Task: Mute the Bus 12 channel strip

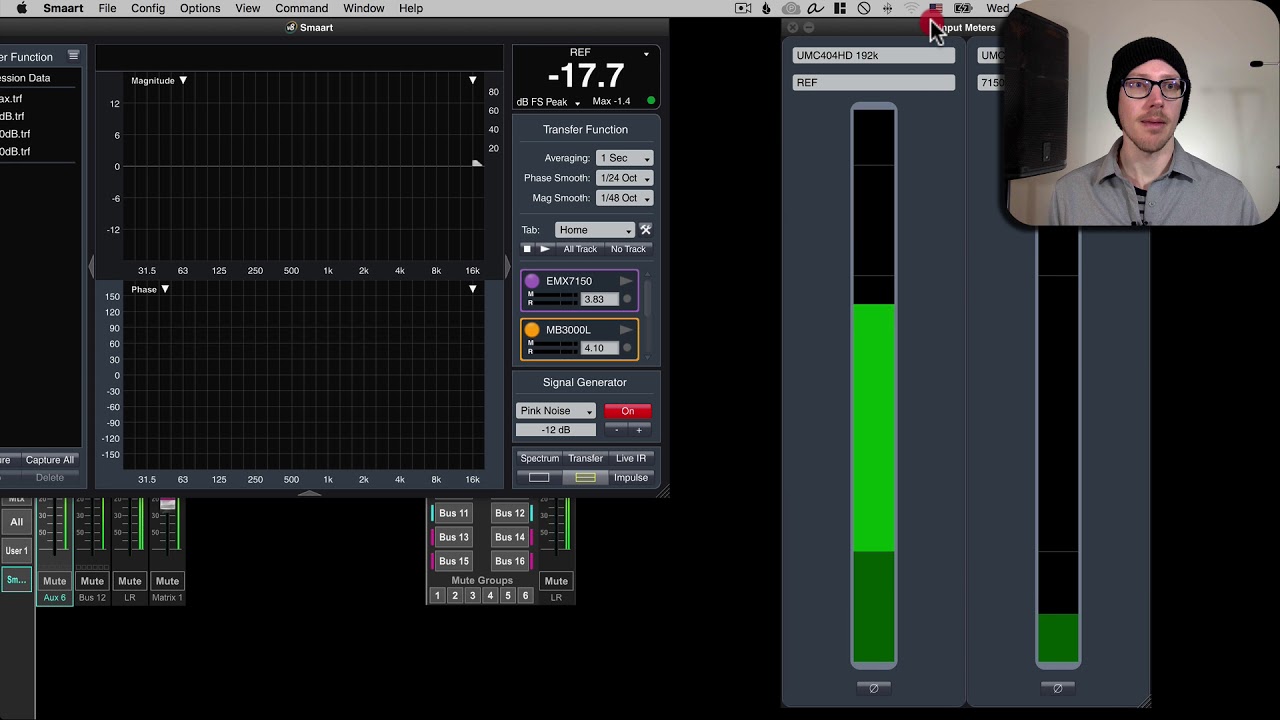Action: click(92, 581)
